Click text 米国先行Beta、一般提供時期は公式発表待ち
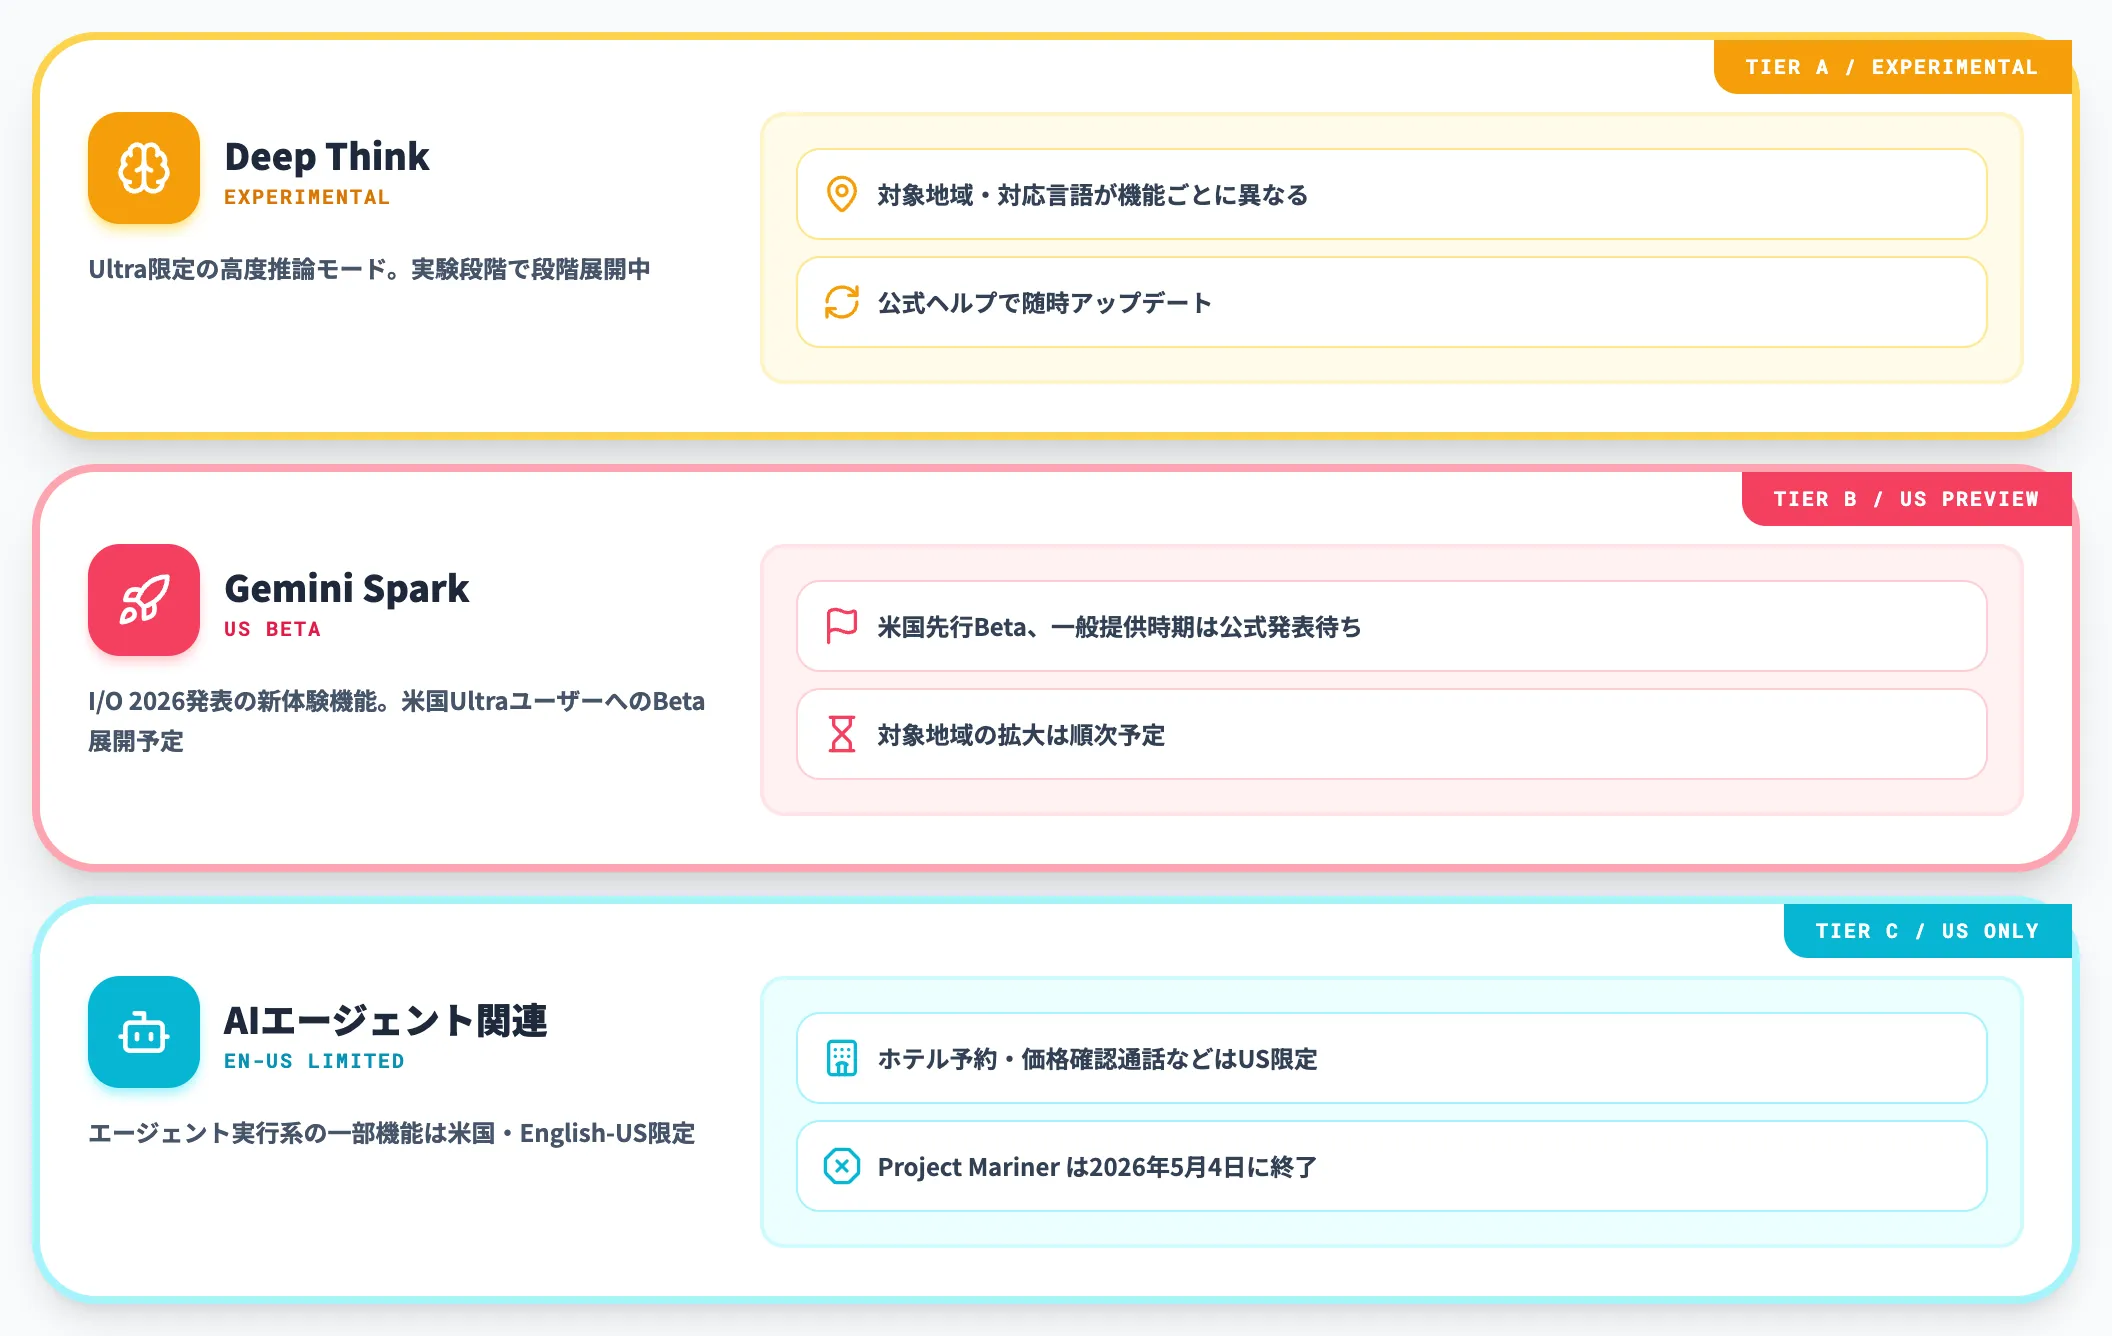The width and height of the screenshot is (2112, 1336). 1119,627
